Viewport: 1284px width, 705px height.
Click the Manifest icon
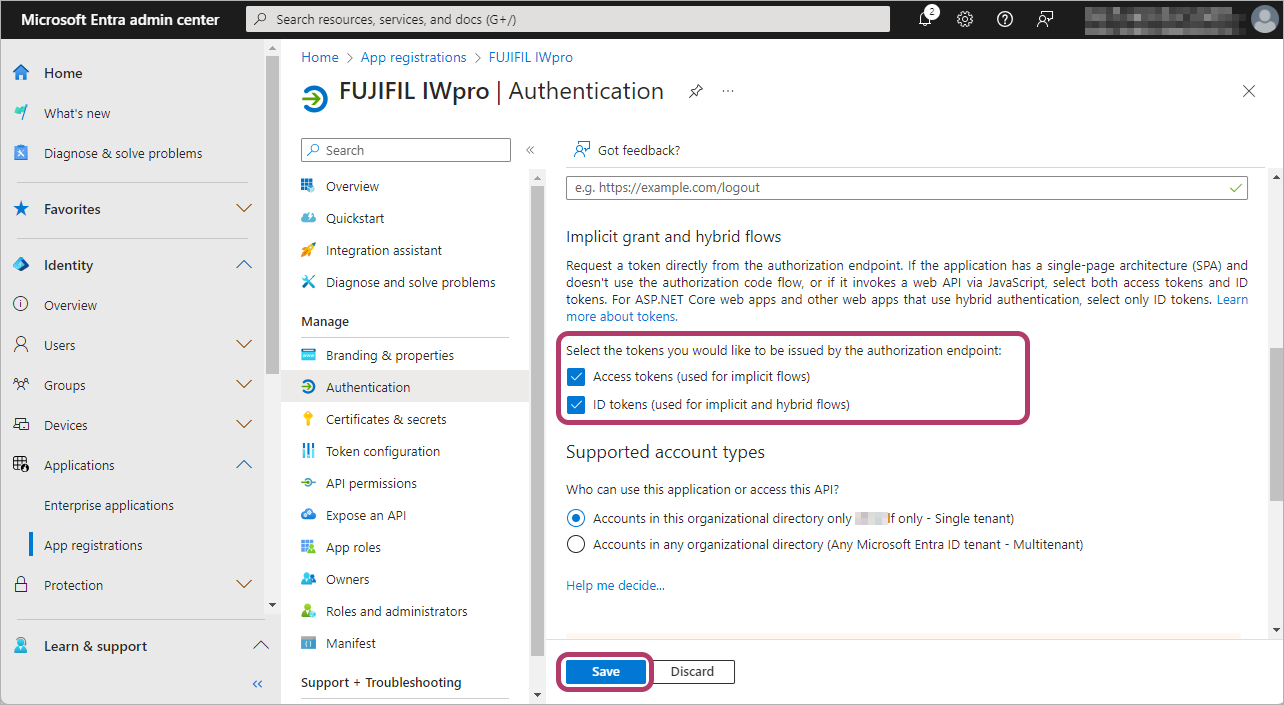(x=308, y=643)
